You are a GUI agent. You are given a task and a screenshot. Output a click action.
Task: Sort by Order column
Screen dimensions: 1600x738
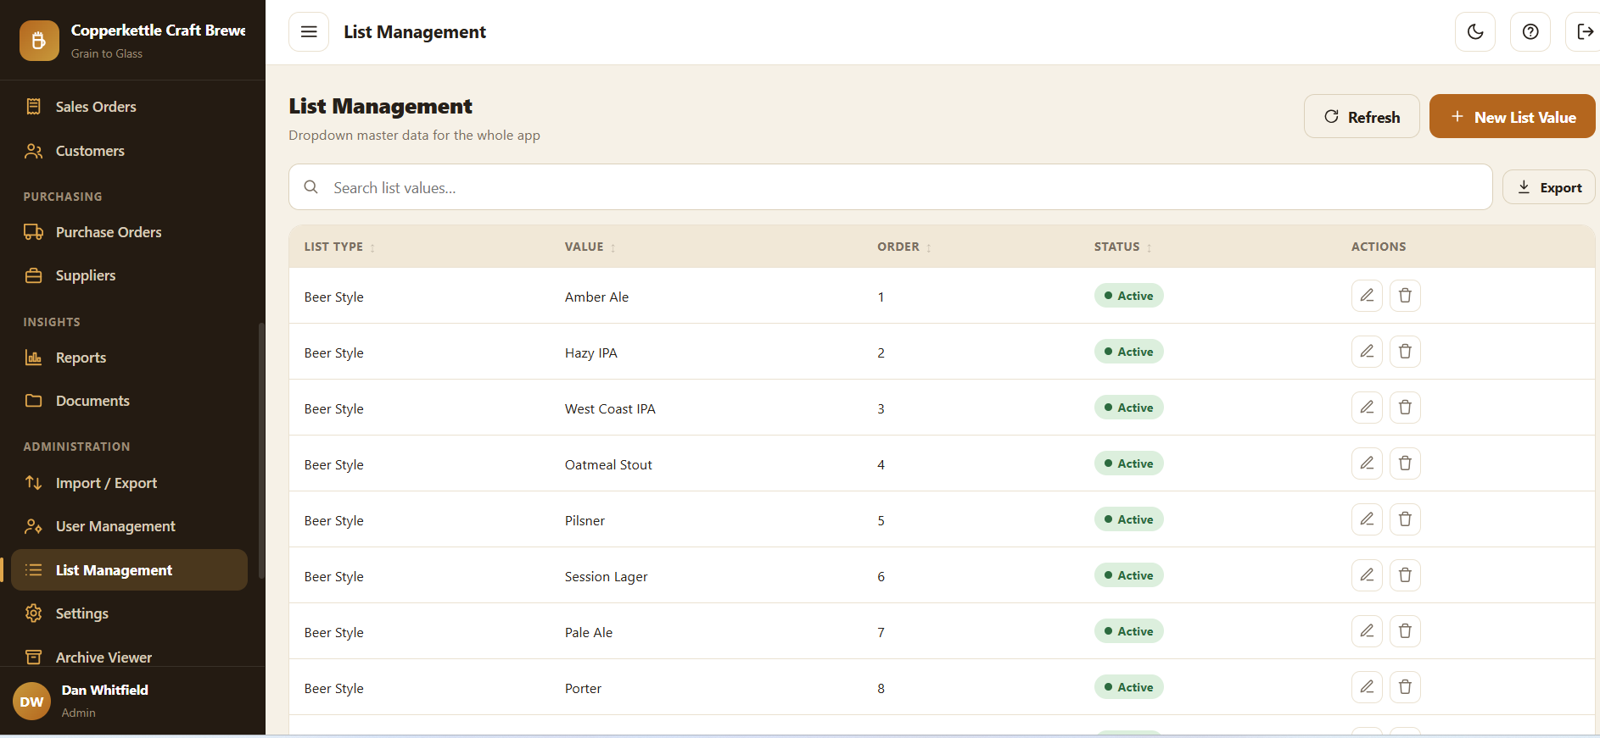tap(904, 247)
